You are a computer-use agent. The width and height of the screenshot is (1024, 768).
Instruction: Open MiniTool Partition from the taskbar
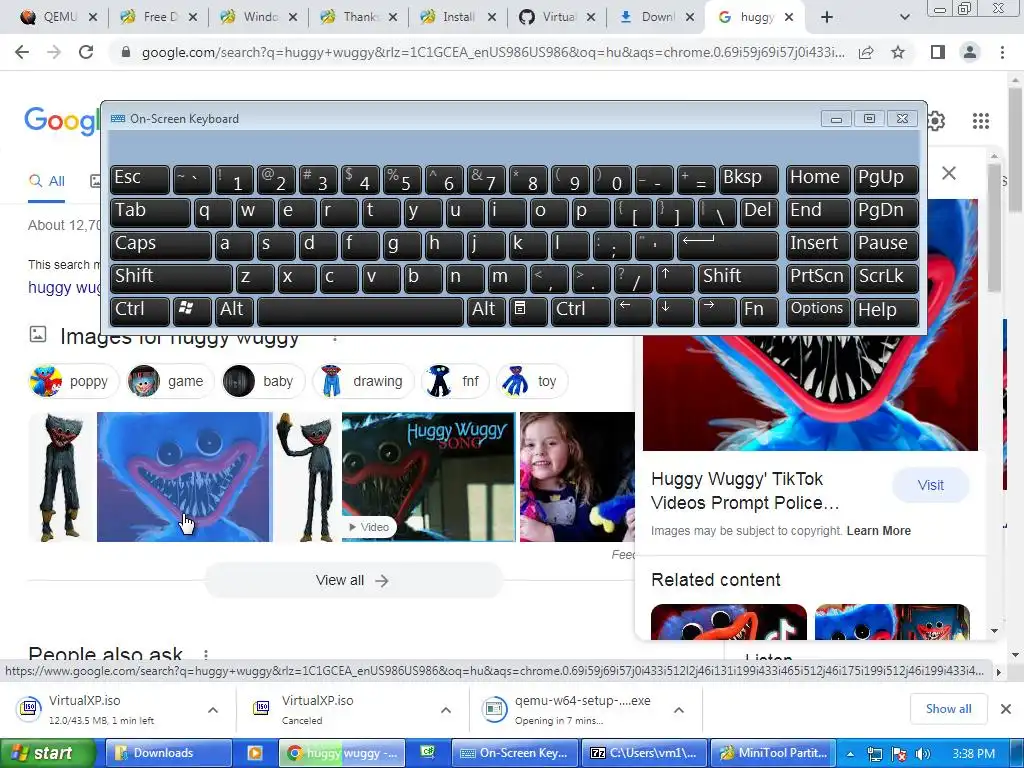[773, 753]
